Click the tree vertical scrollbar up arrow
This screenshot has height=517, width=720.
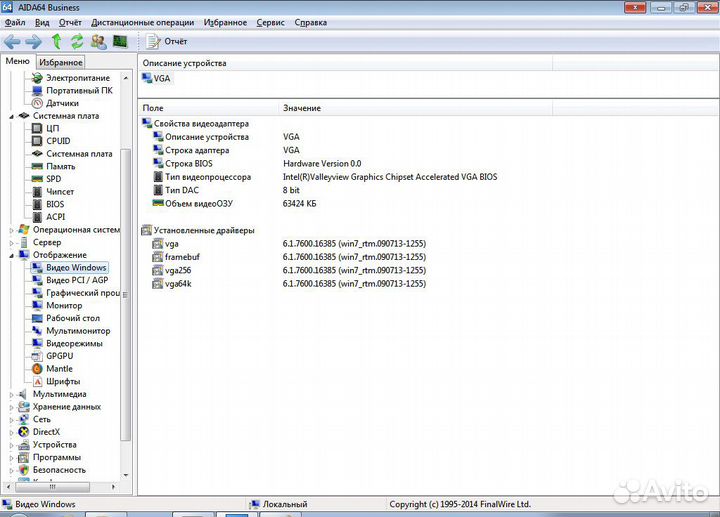(126, 78)
